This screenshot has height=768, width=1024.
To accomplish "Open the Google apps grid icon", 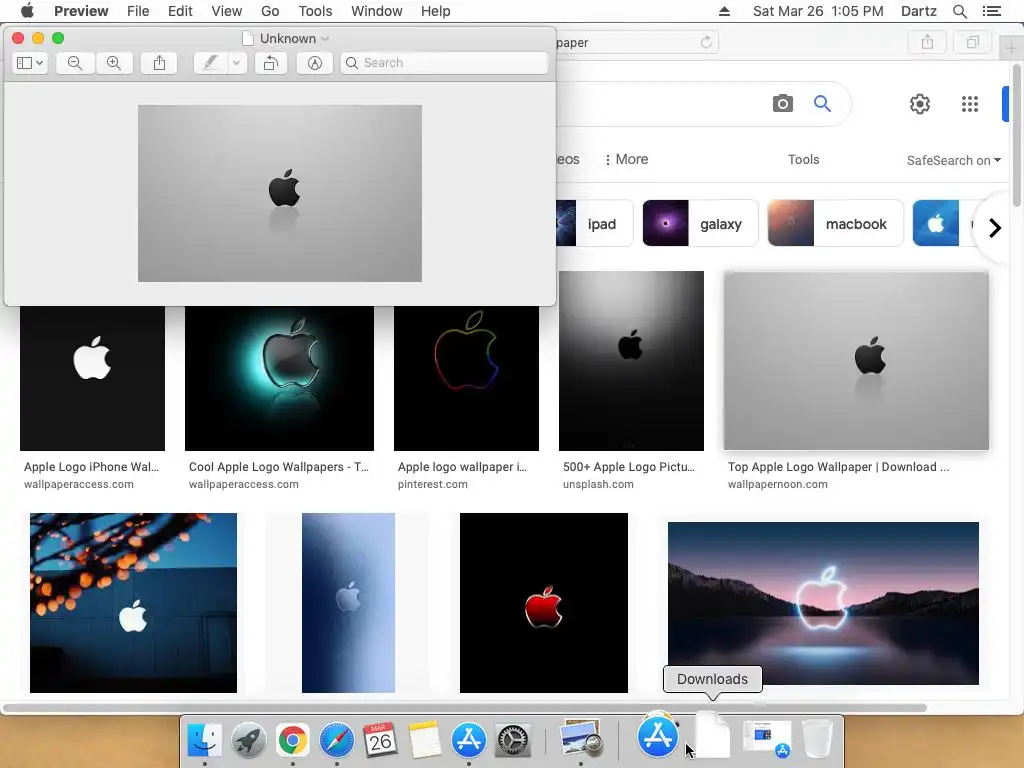I will pos(970,104).
